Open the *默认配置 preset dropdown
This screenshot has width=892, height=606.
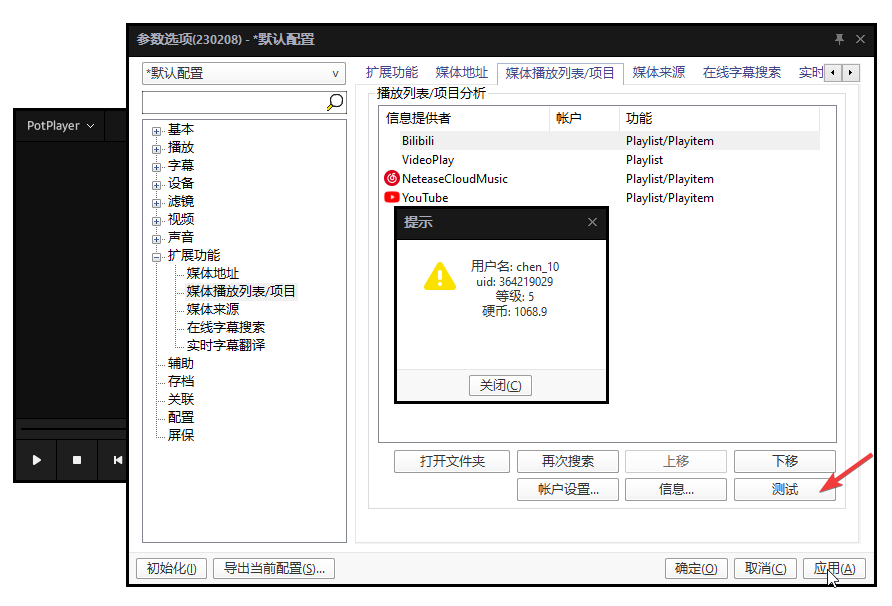(x=335, y=72)
